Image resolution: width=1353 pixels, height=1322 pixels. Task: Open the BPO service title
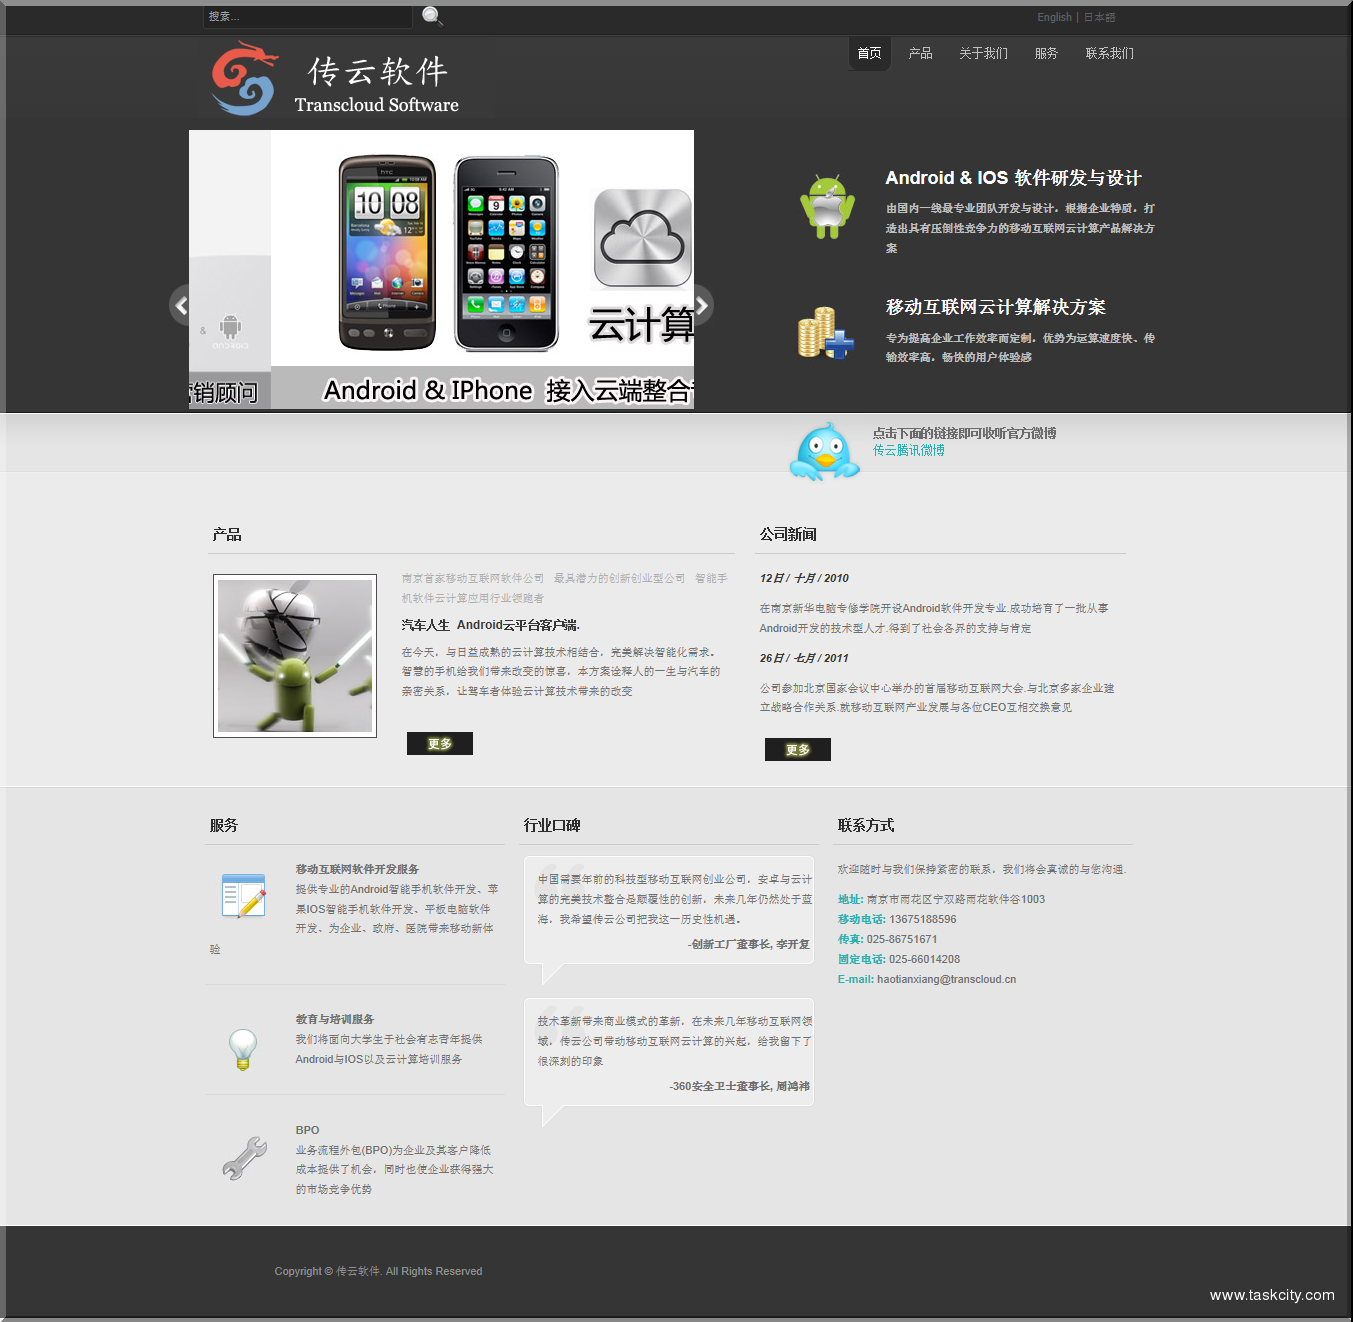tap(307, 1130)
